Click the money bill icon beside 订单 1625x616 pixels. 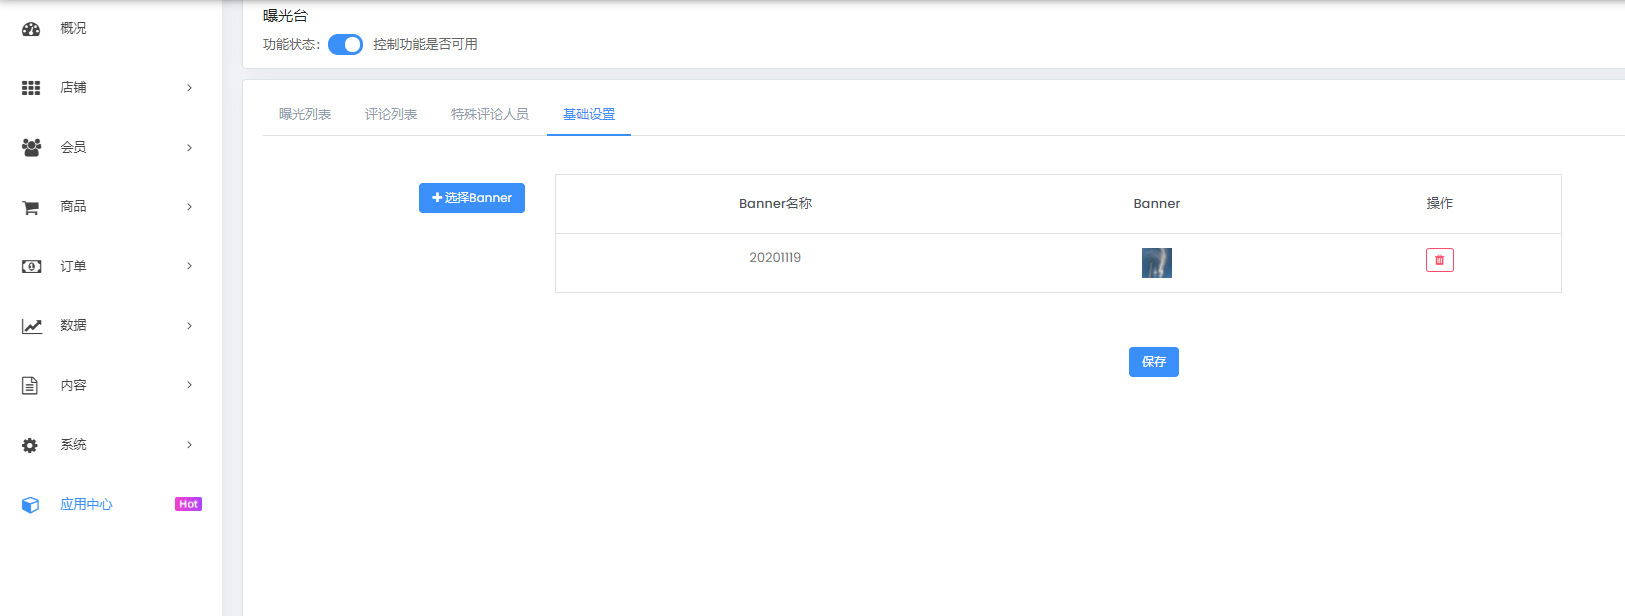point(31,266)
